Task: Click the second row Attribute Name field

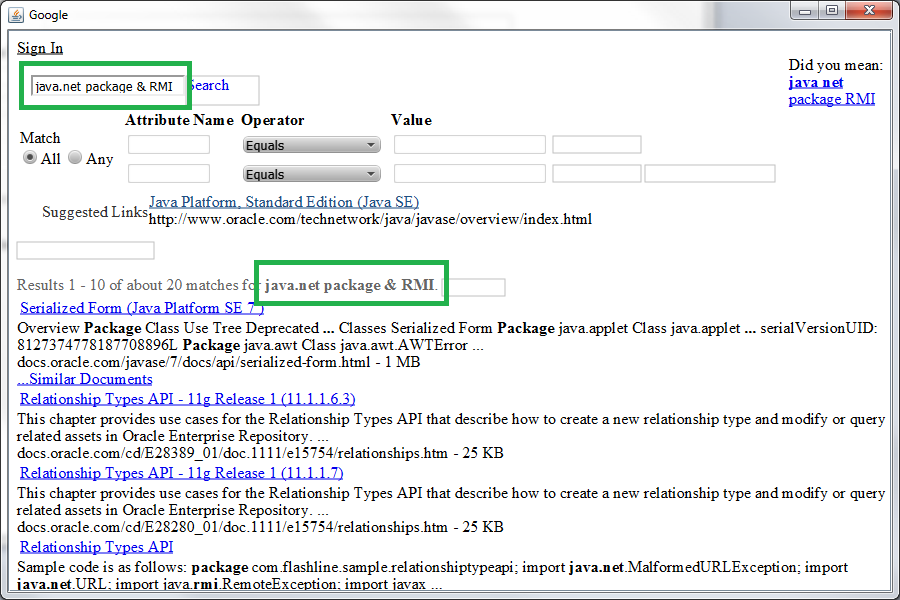Action: (x=169, y=173)
